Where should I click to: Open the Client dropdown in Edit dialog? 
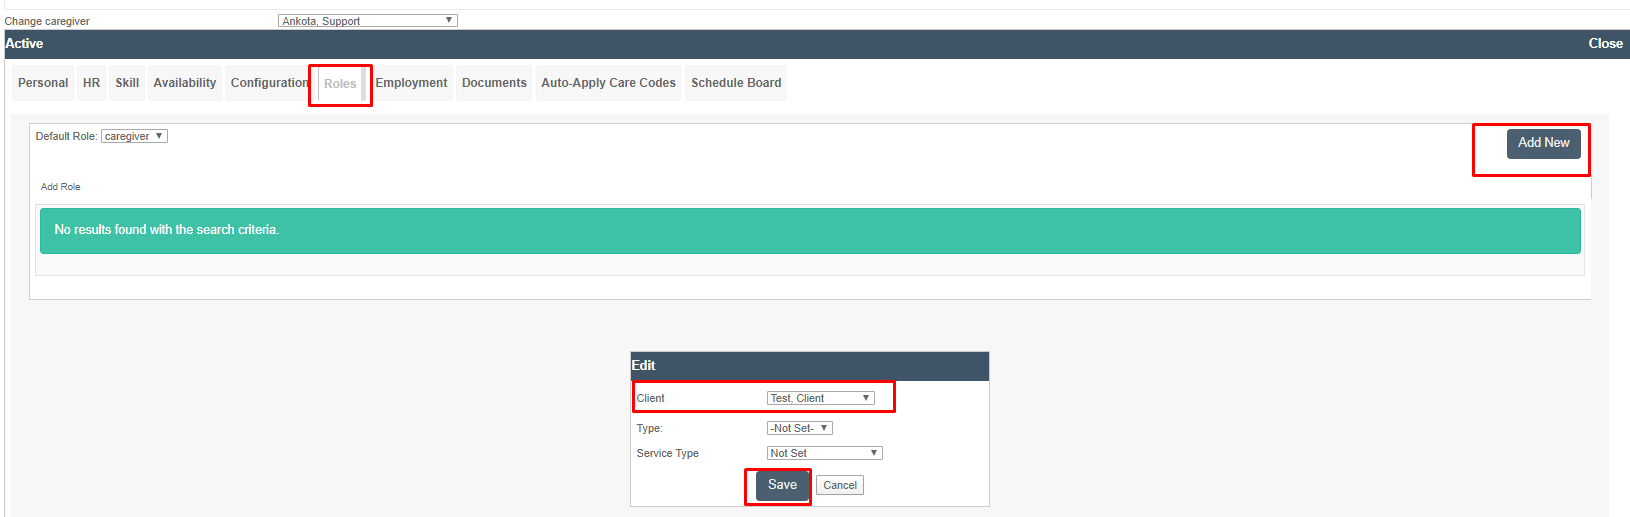tap(820, 398)
